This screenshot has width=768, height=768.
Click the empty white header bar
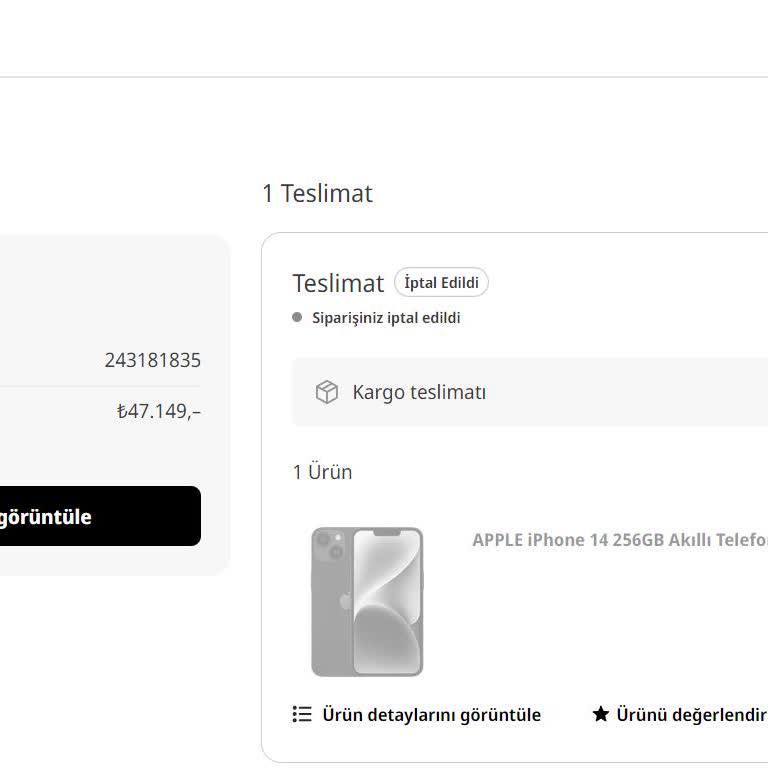[384, 38]
